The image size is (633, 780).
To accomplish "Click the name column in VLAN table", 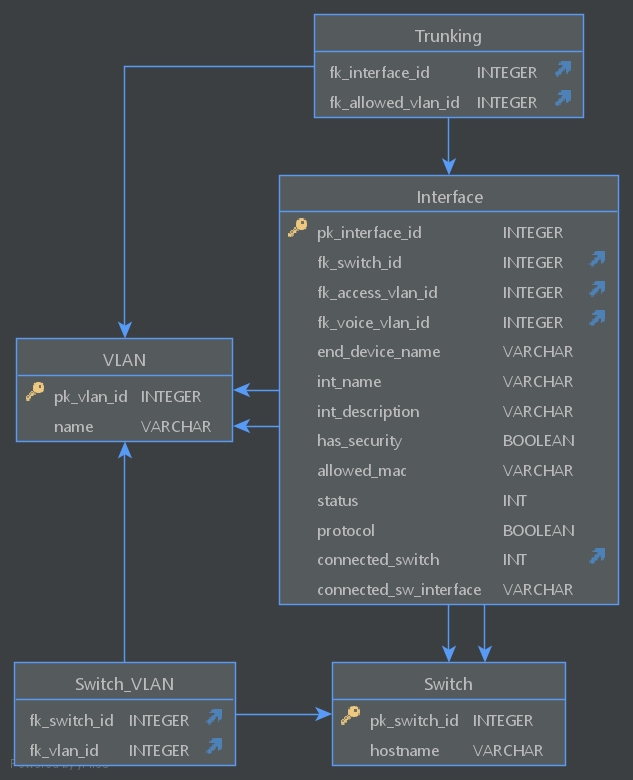I will pyautogui.click(x=124, y=426).
